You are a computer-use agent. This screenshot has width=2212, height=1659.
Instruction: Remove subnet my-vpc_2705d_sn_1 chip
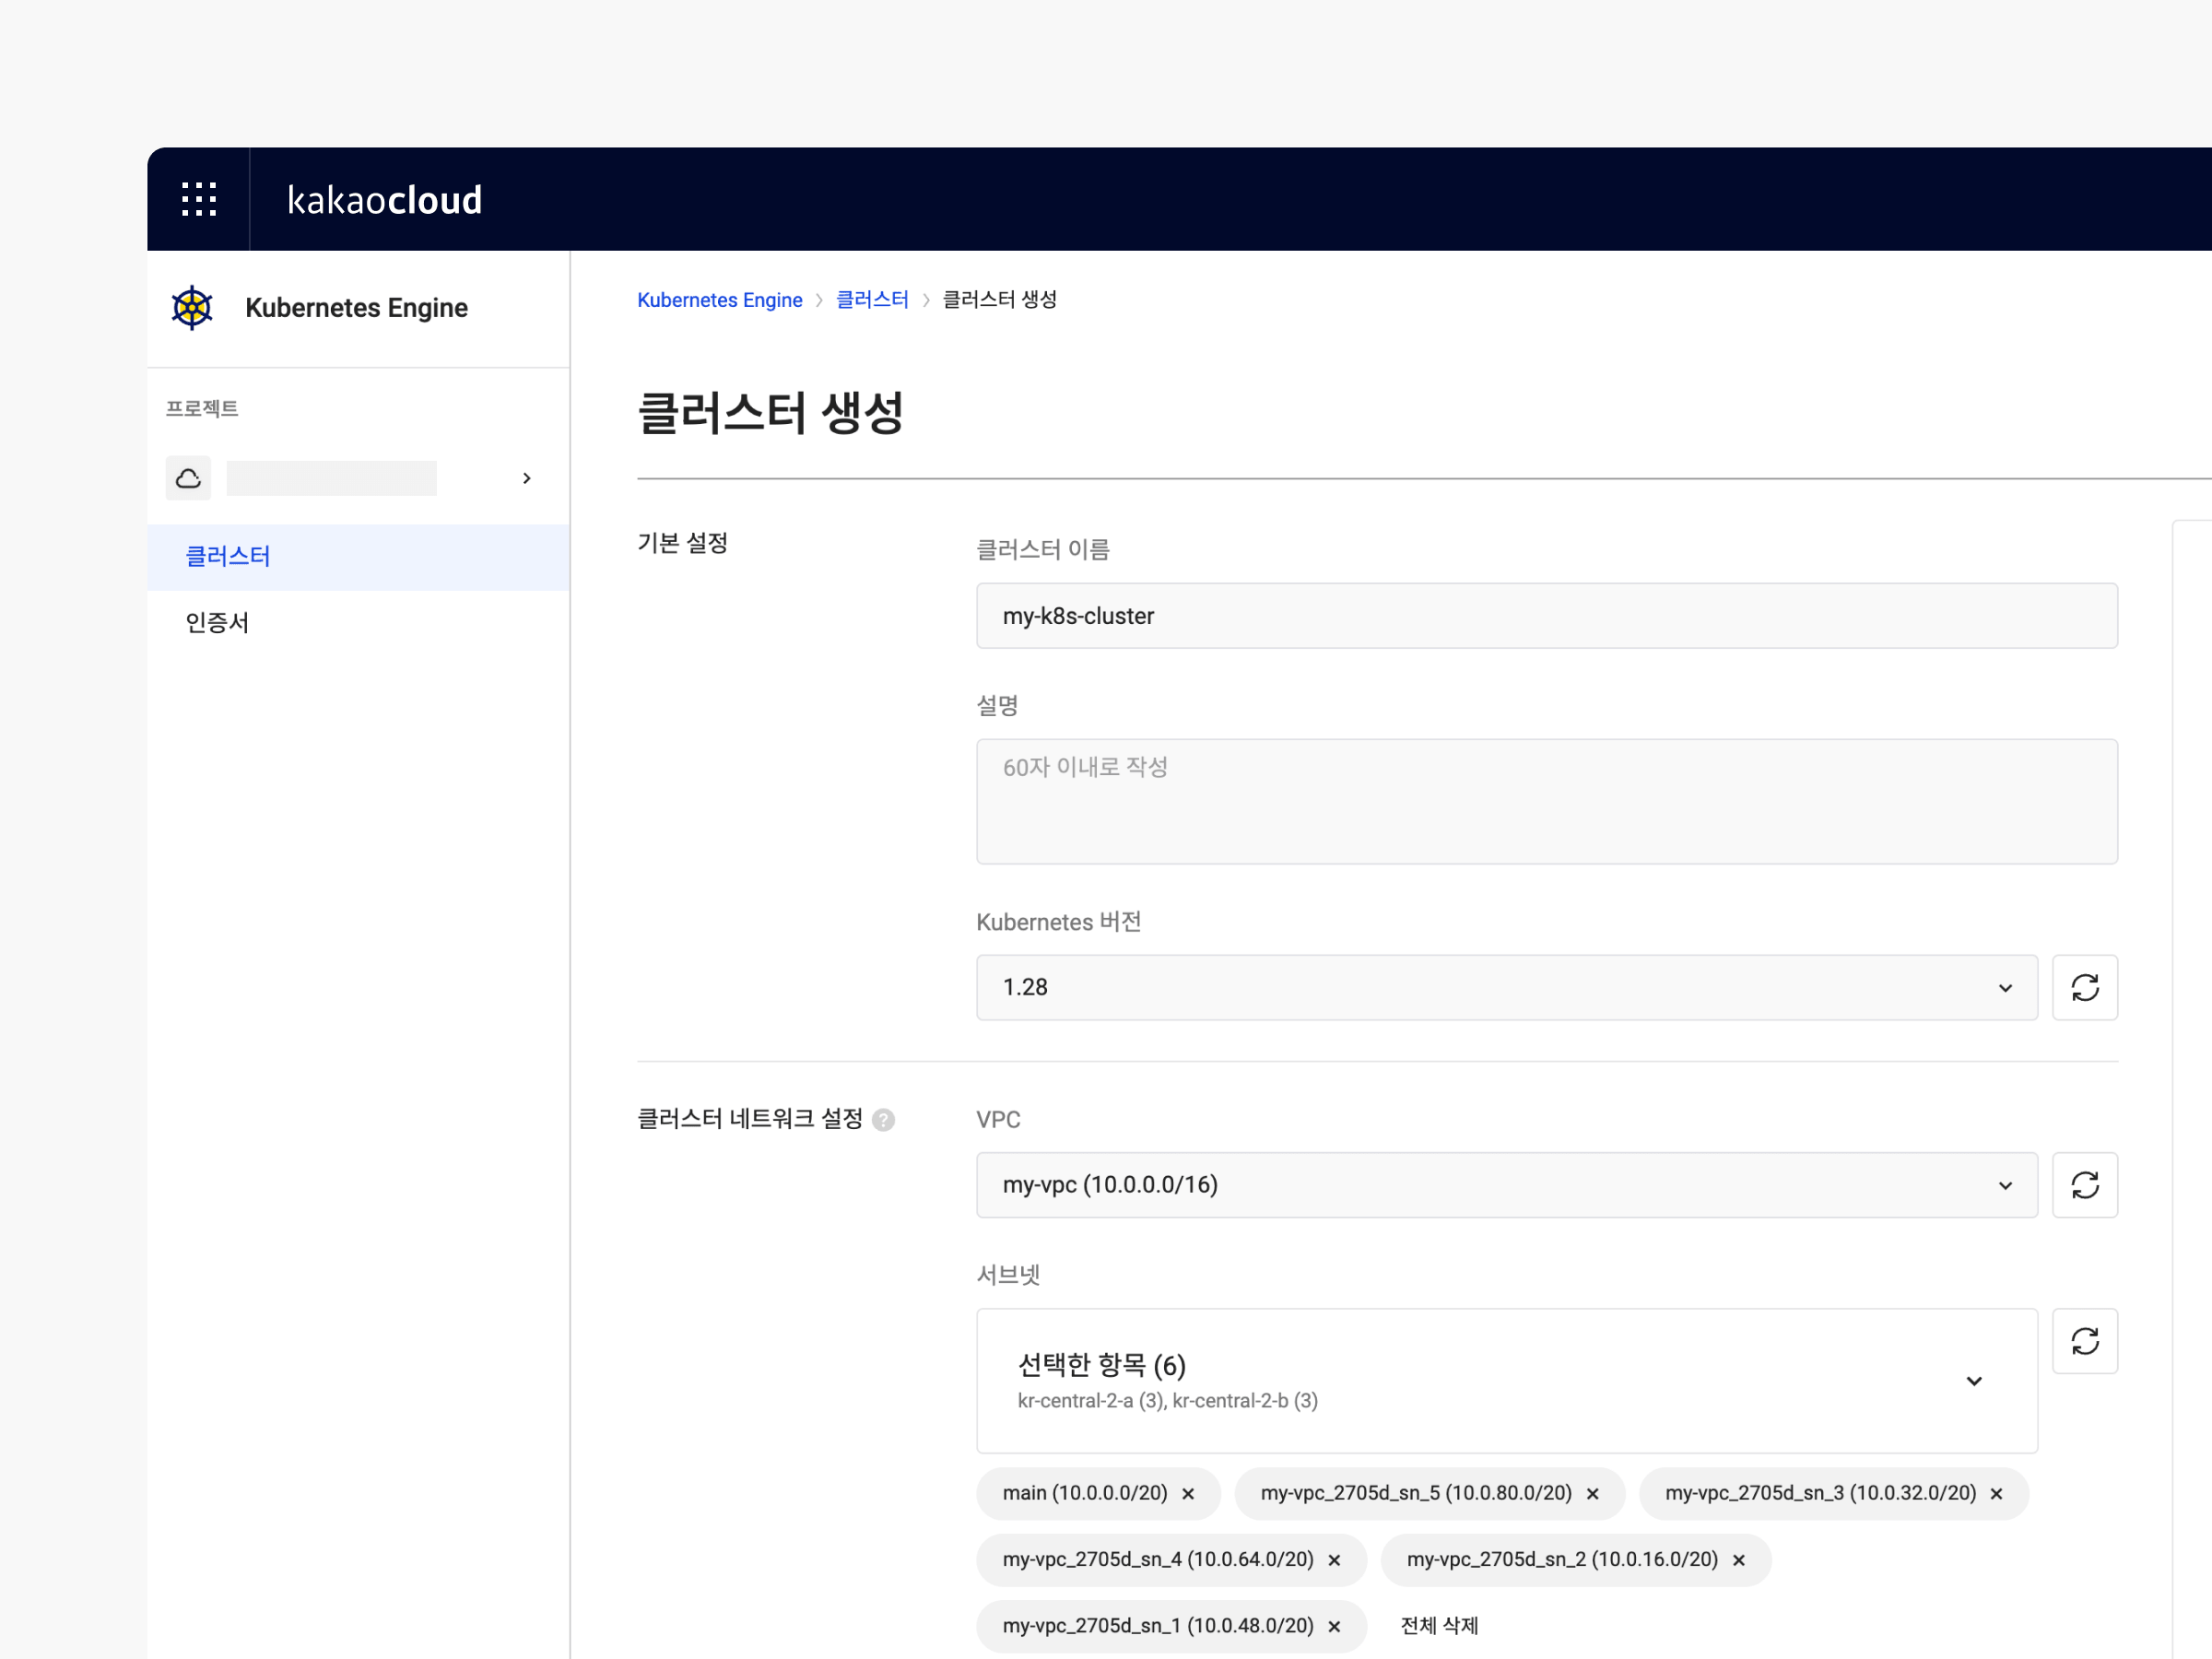(1334, 1626)
